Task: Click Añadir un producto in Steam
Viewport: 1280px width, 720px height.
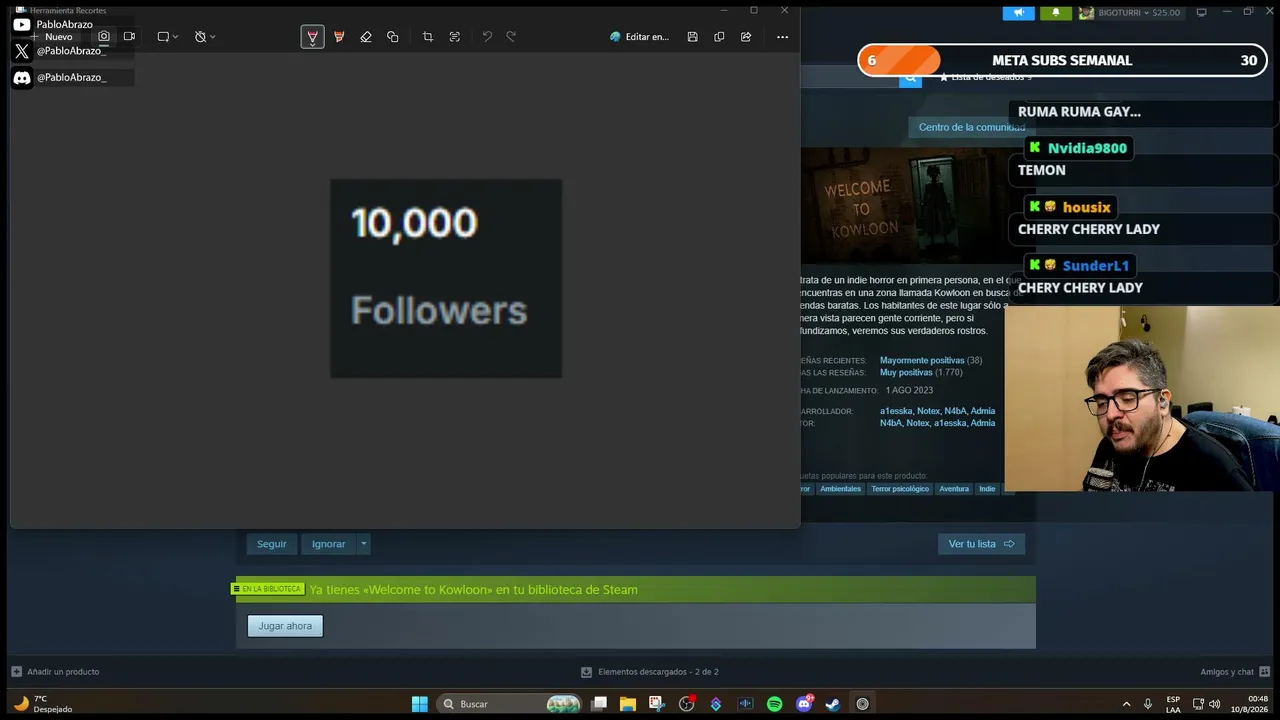Action: (55, 672)
